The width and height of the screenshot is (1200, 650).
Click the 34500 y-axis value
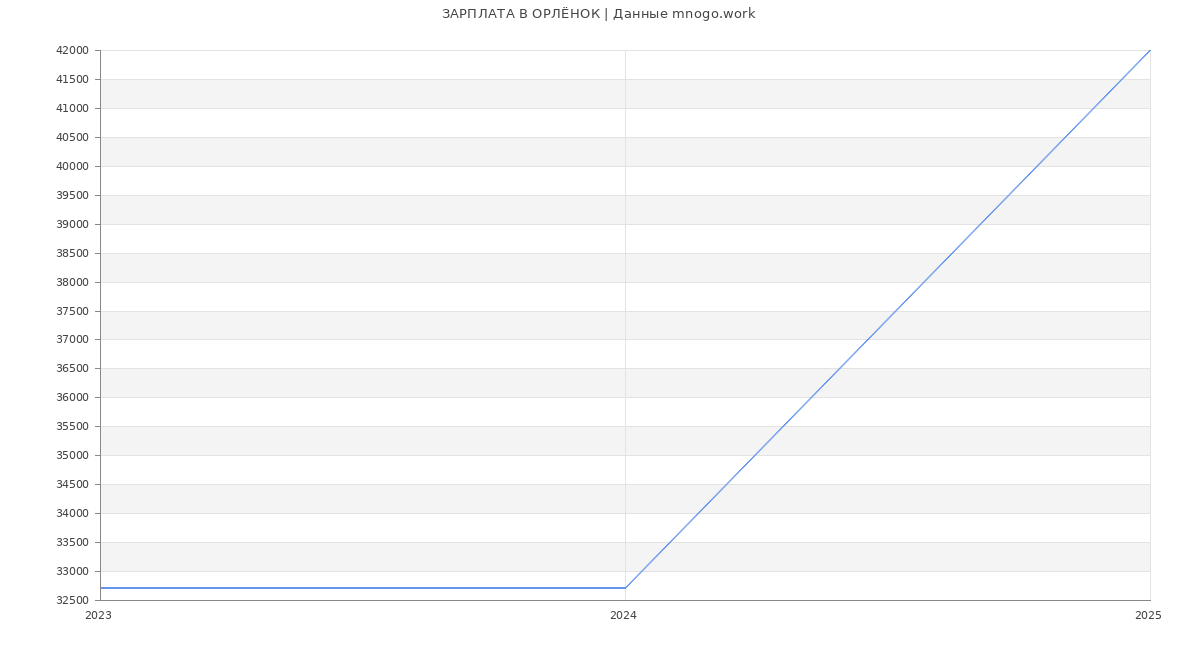(72, 485)
